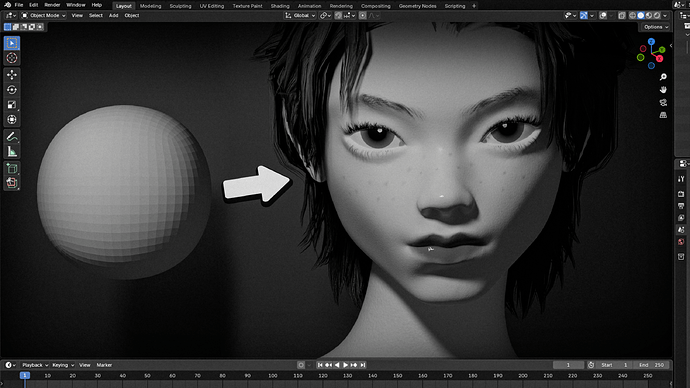Click frame 100 on the timeline ruler
The image size is (690, 388).
273,376
